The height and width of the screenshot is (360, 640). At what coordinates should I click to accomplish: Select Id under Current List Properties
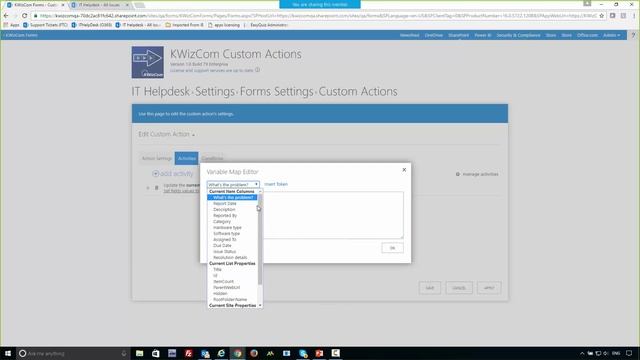click(x=215, y=276)
